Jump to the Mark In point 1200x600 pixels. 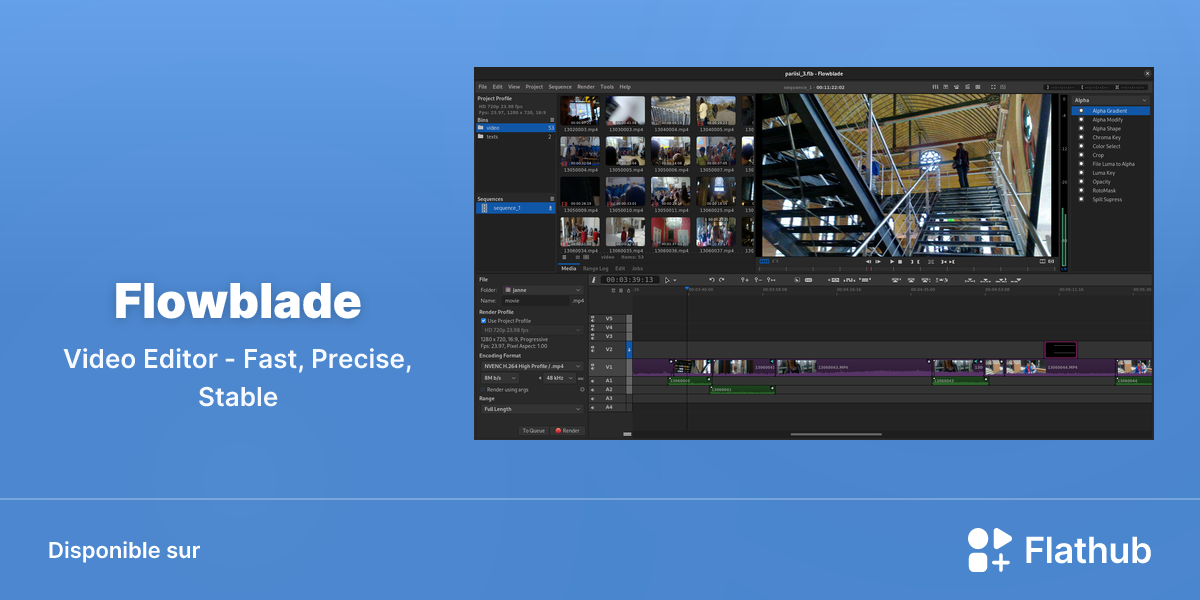pos(944,262)
